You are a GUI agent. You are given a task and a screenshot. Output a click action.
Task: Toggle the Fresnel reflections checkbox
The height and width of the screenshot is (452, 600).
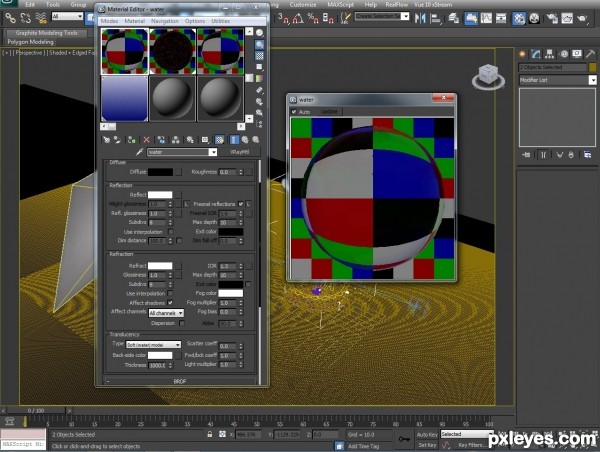point(241,204)
